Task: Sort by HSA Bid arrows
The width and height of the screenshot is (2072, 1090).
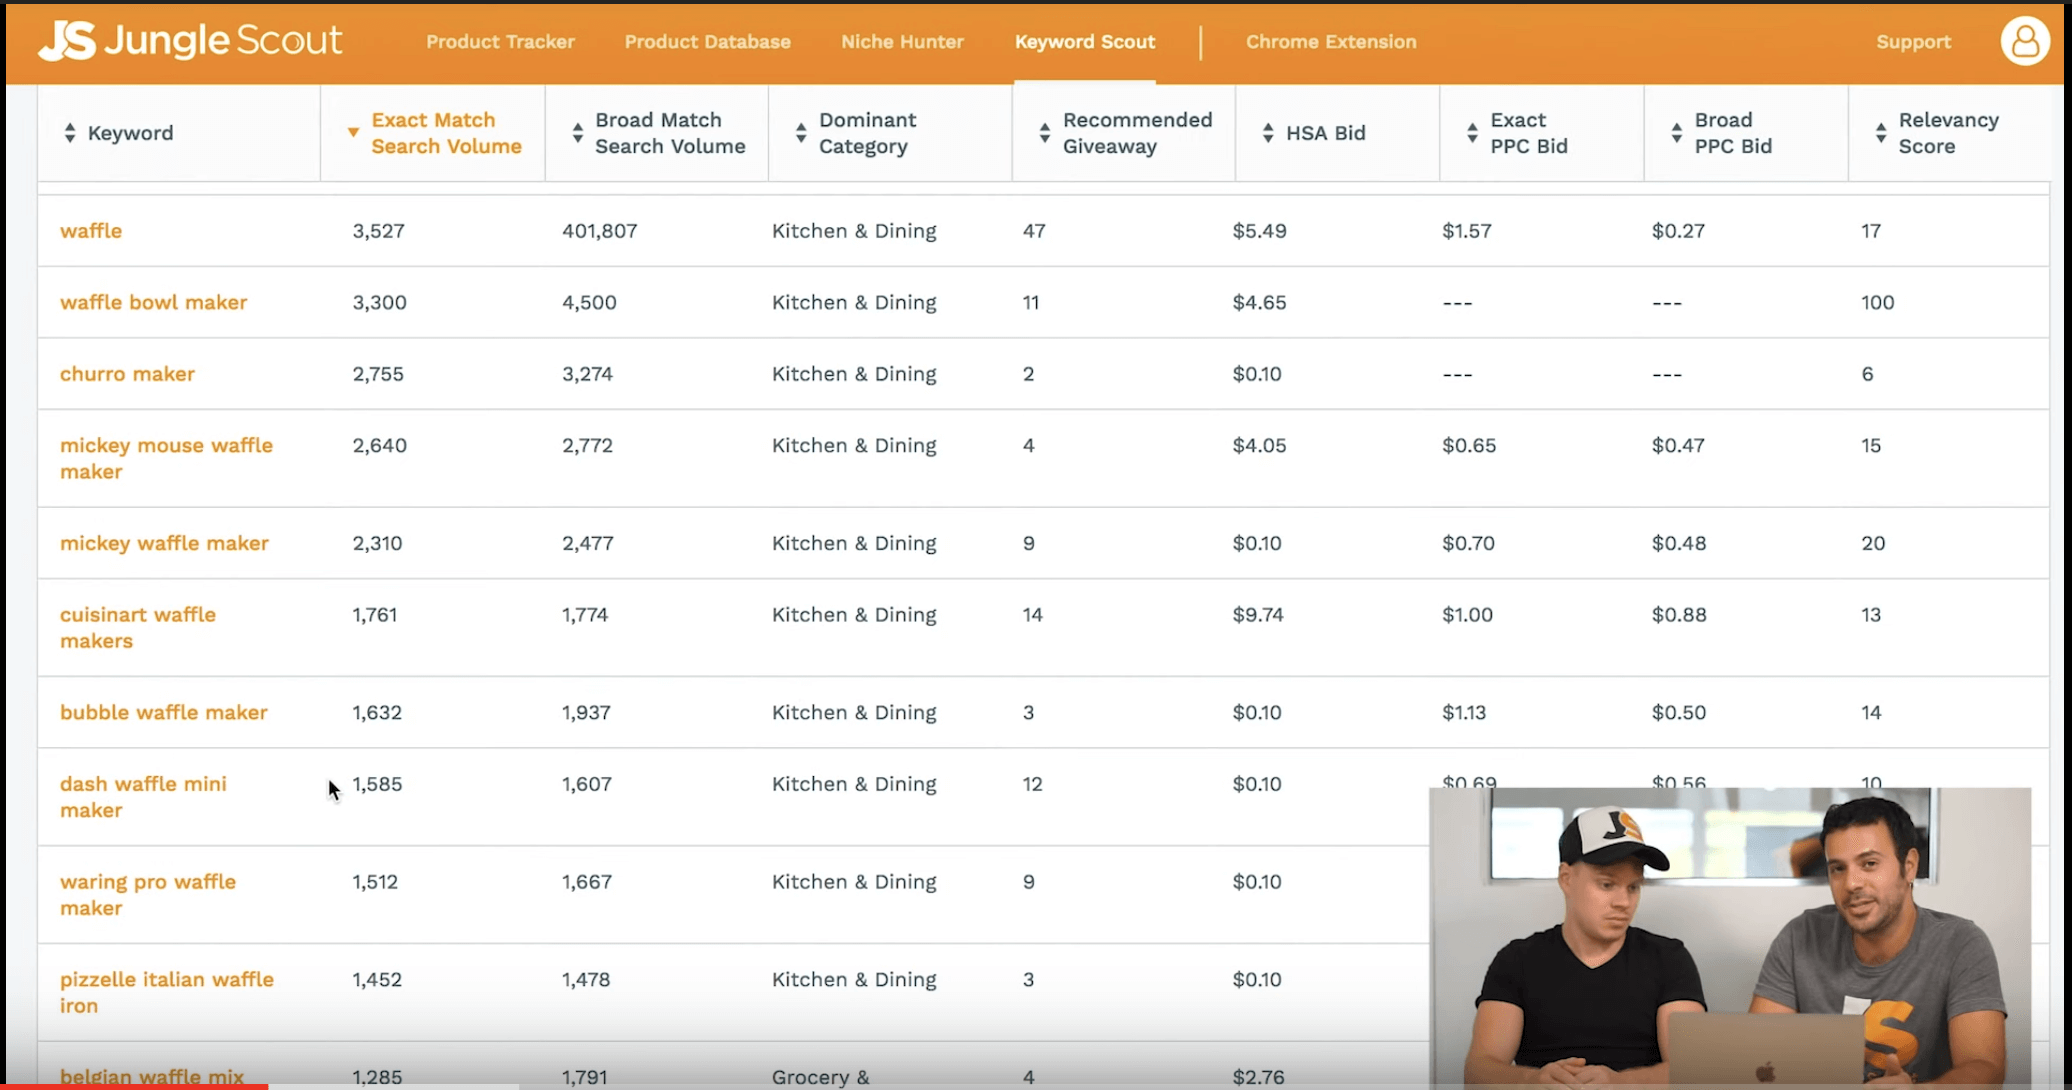Action: click(x=1268, y=133)
